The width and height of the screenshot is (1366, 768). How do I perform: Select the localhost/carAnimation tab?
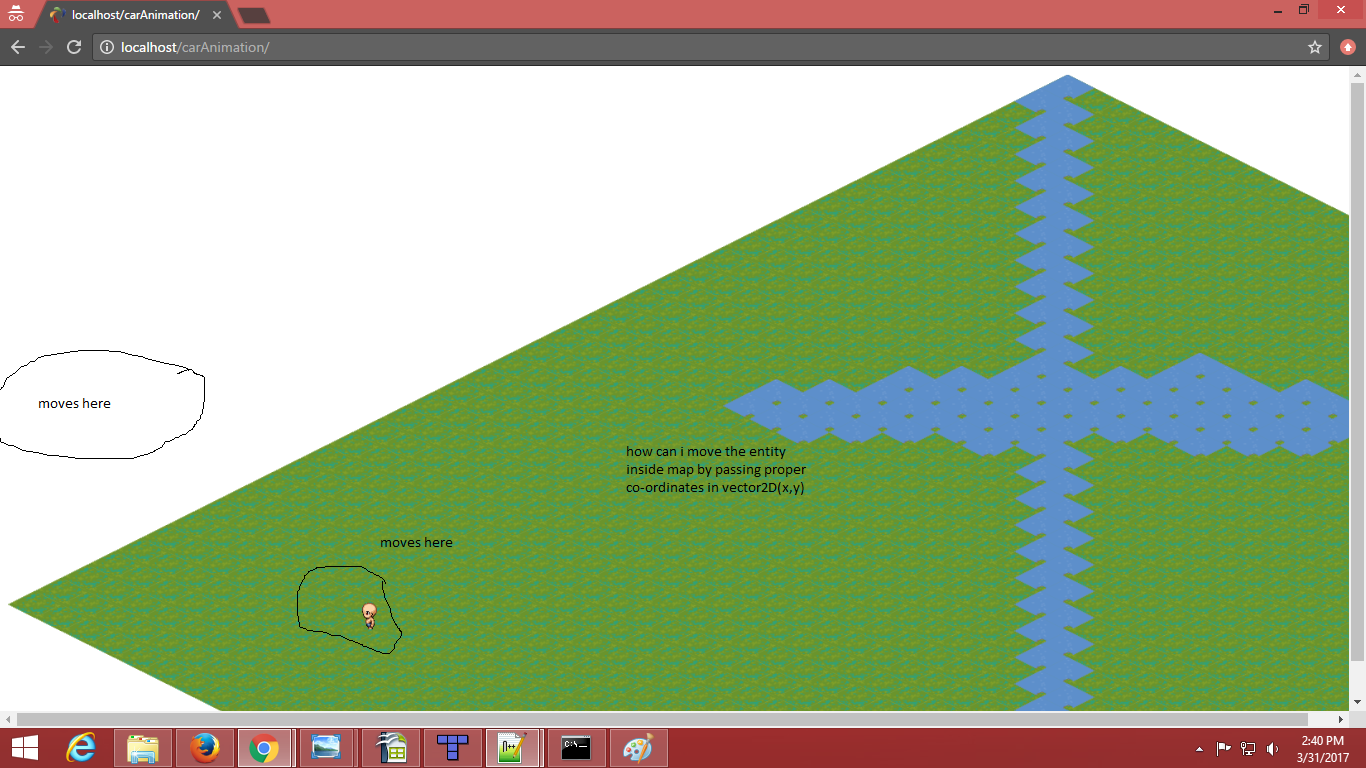tap(136, 15)
